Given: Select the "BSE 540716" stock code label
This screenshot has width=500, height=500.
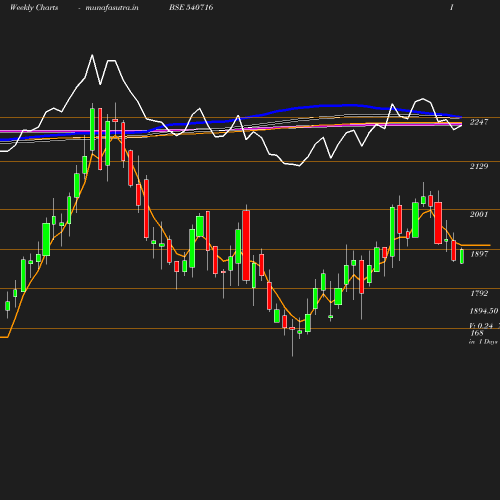Looking at the screenshot, I should pyautogui.click(x=191, y=7).
